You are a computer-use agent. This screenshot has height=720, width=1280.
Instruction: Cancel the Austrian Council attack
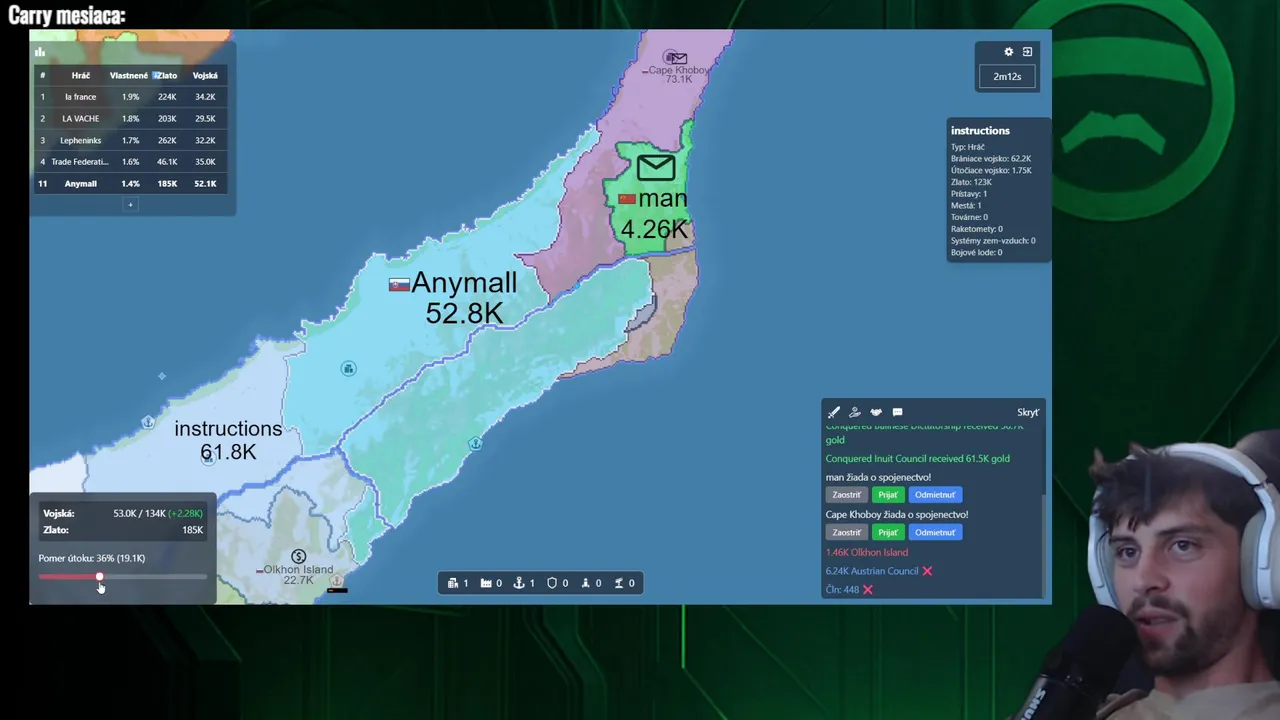[x=927, y=571]
